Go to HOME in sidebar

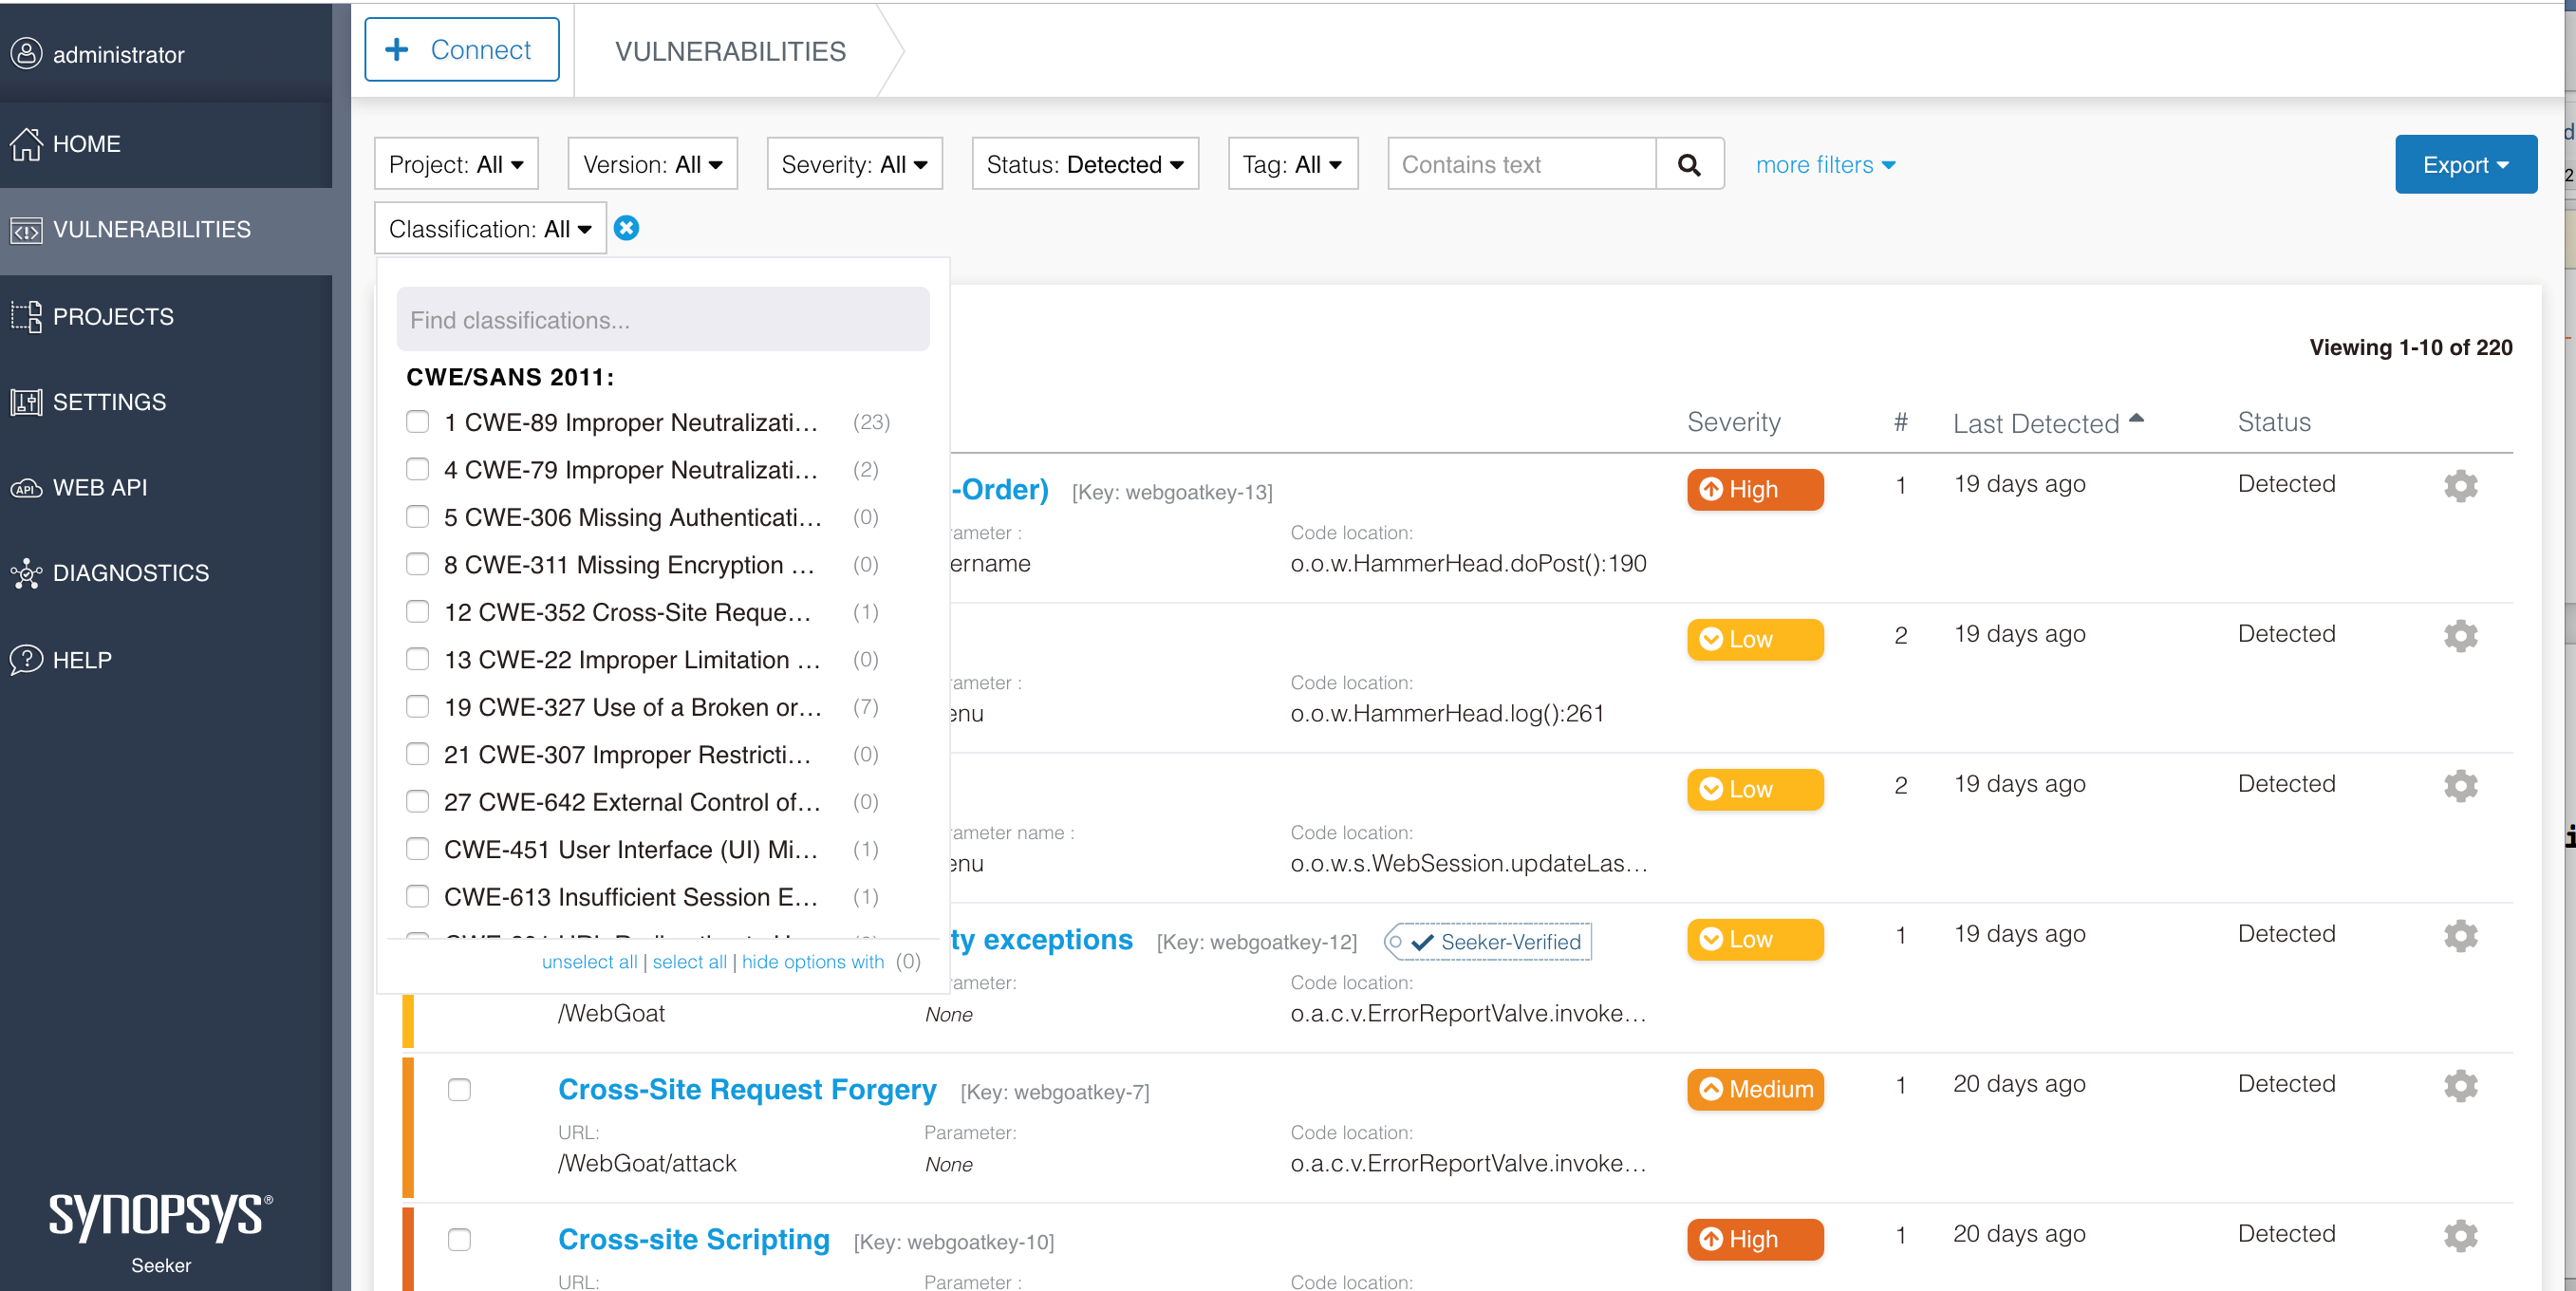point(166,144)
